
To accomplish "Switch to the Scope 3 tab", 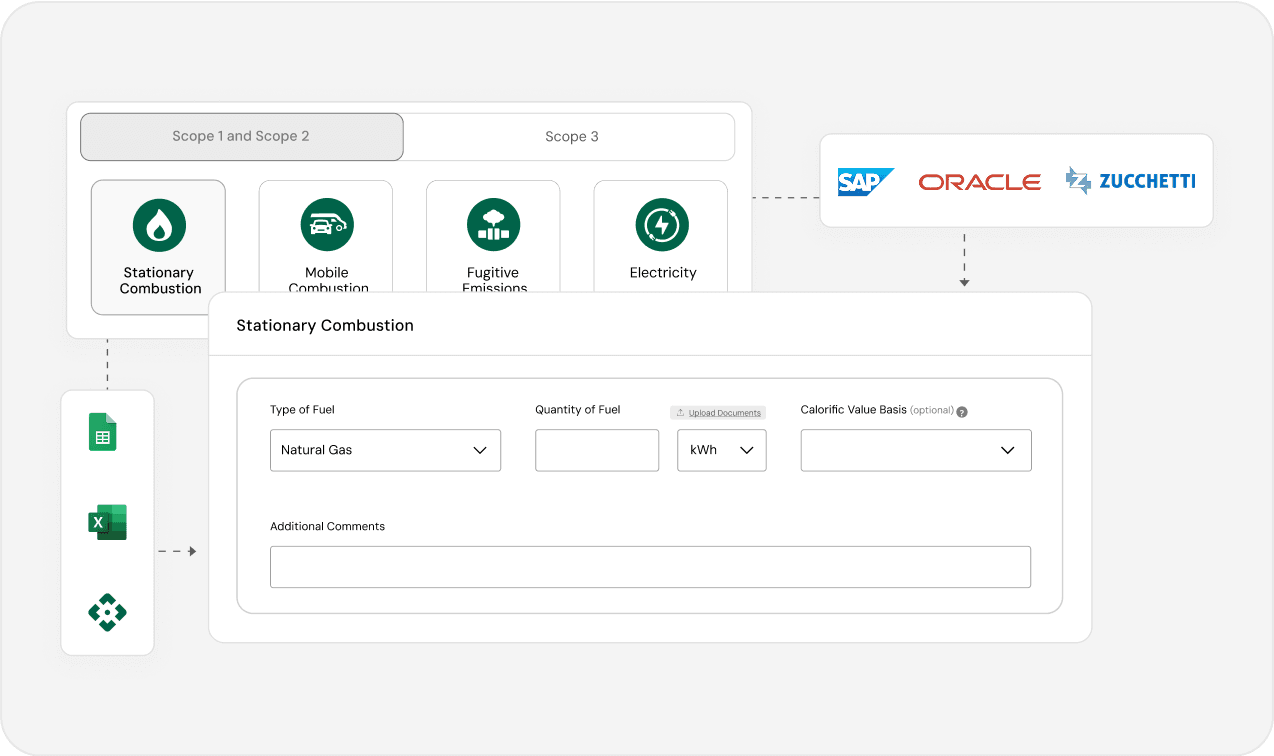I will coord(571,137).
